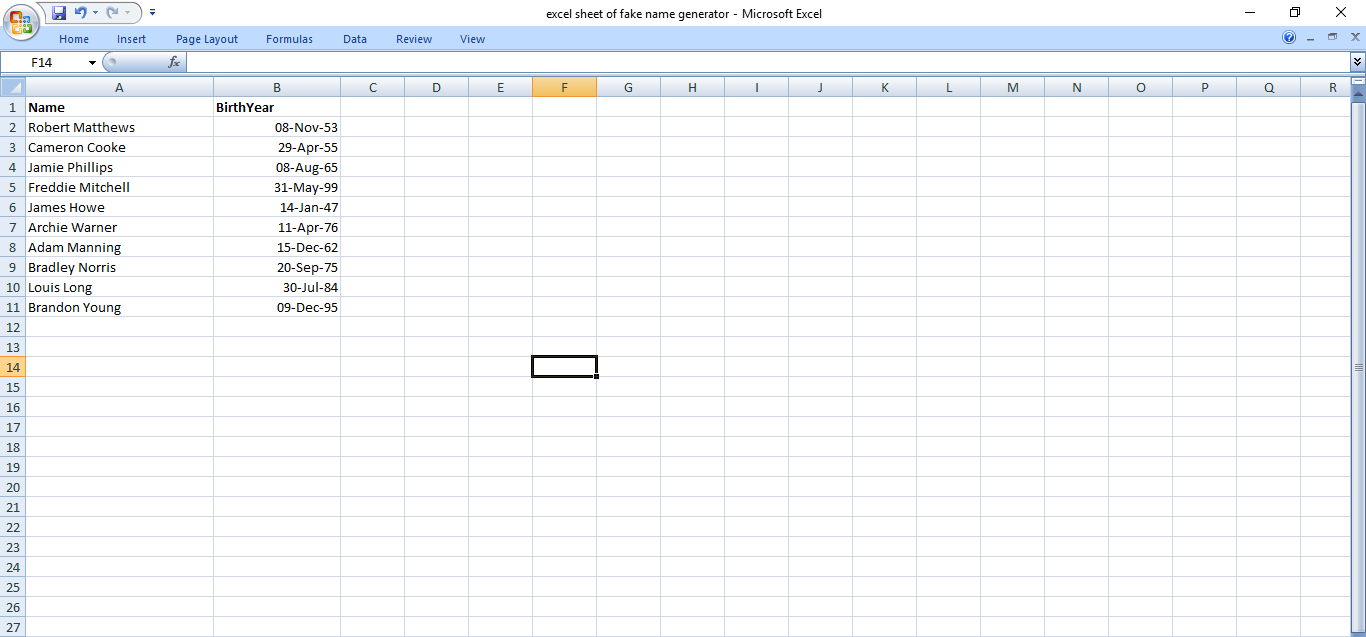Open the Name Box dropdown arrow
Image resolution: width=1366 pixels, height=637 pixels.
(x=93, y=62)
